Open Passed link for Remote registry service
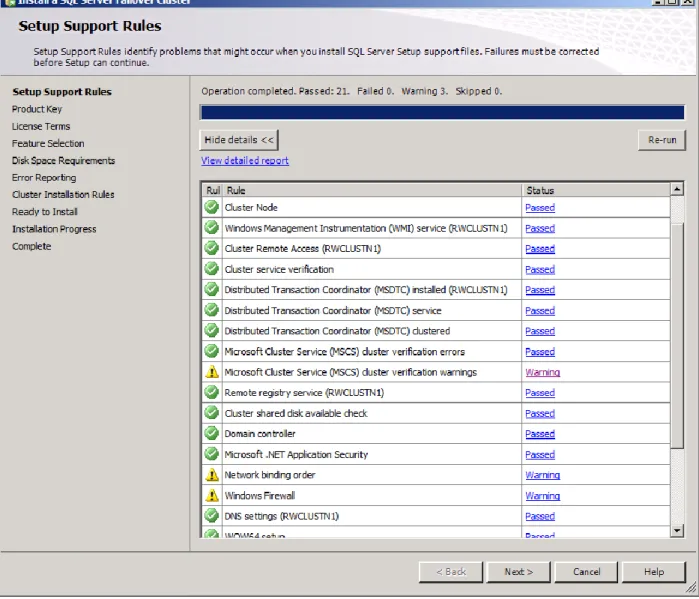Image resolution: width=699 pixels, height=599 pixels. tap(540, 393)
